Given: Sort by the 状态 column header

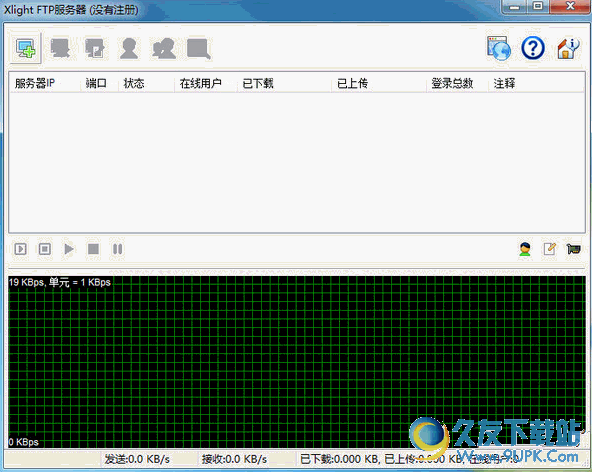Looking at the screenshot, I should pyautogui.click(x=146, y=83).
